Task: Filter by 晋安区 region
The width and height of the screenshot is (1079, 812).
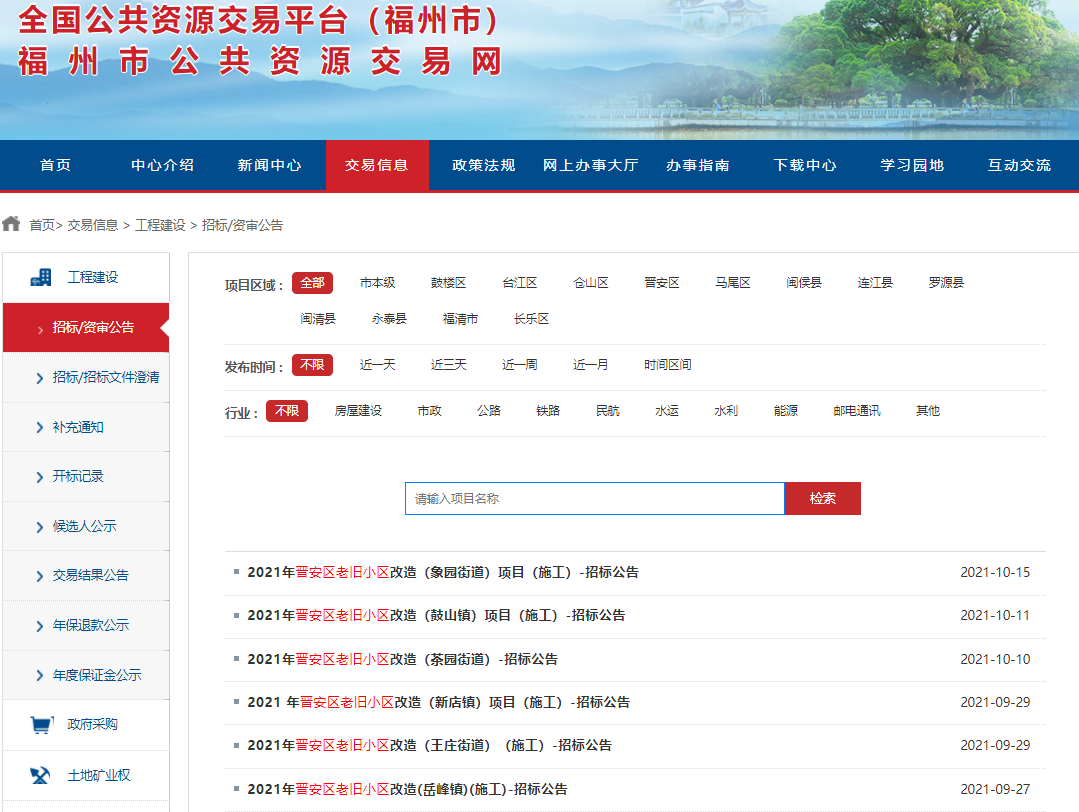Action: tap(661, 283)
